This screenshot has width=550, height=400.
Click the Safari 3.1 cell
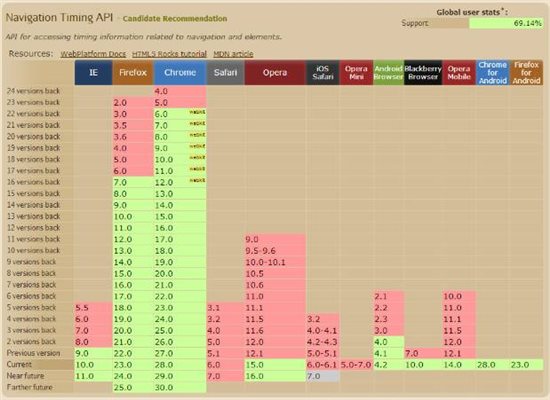click(226, 308)
